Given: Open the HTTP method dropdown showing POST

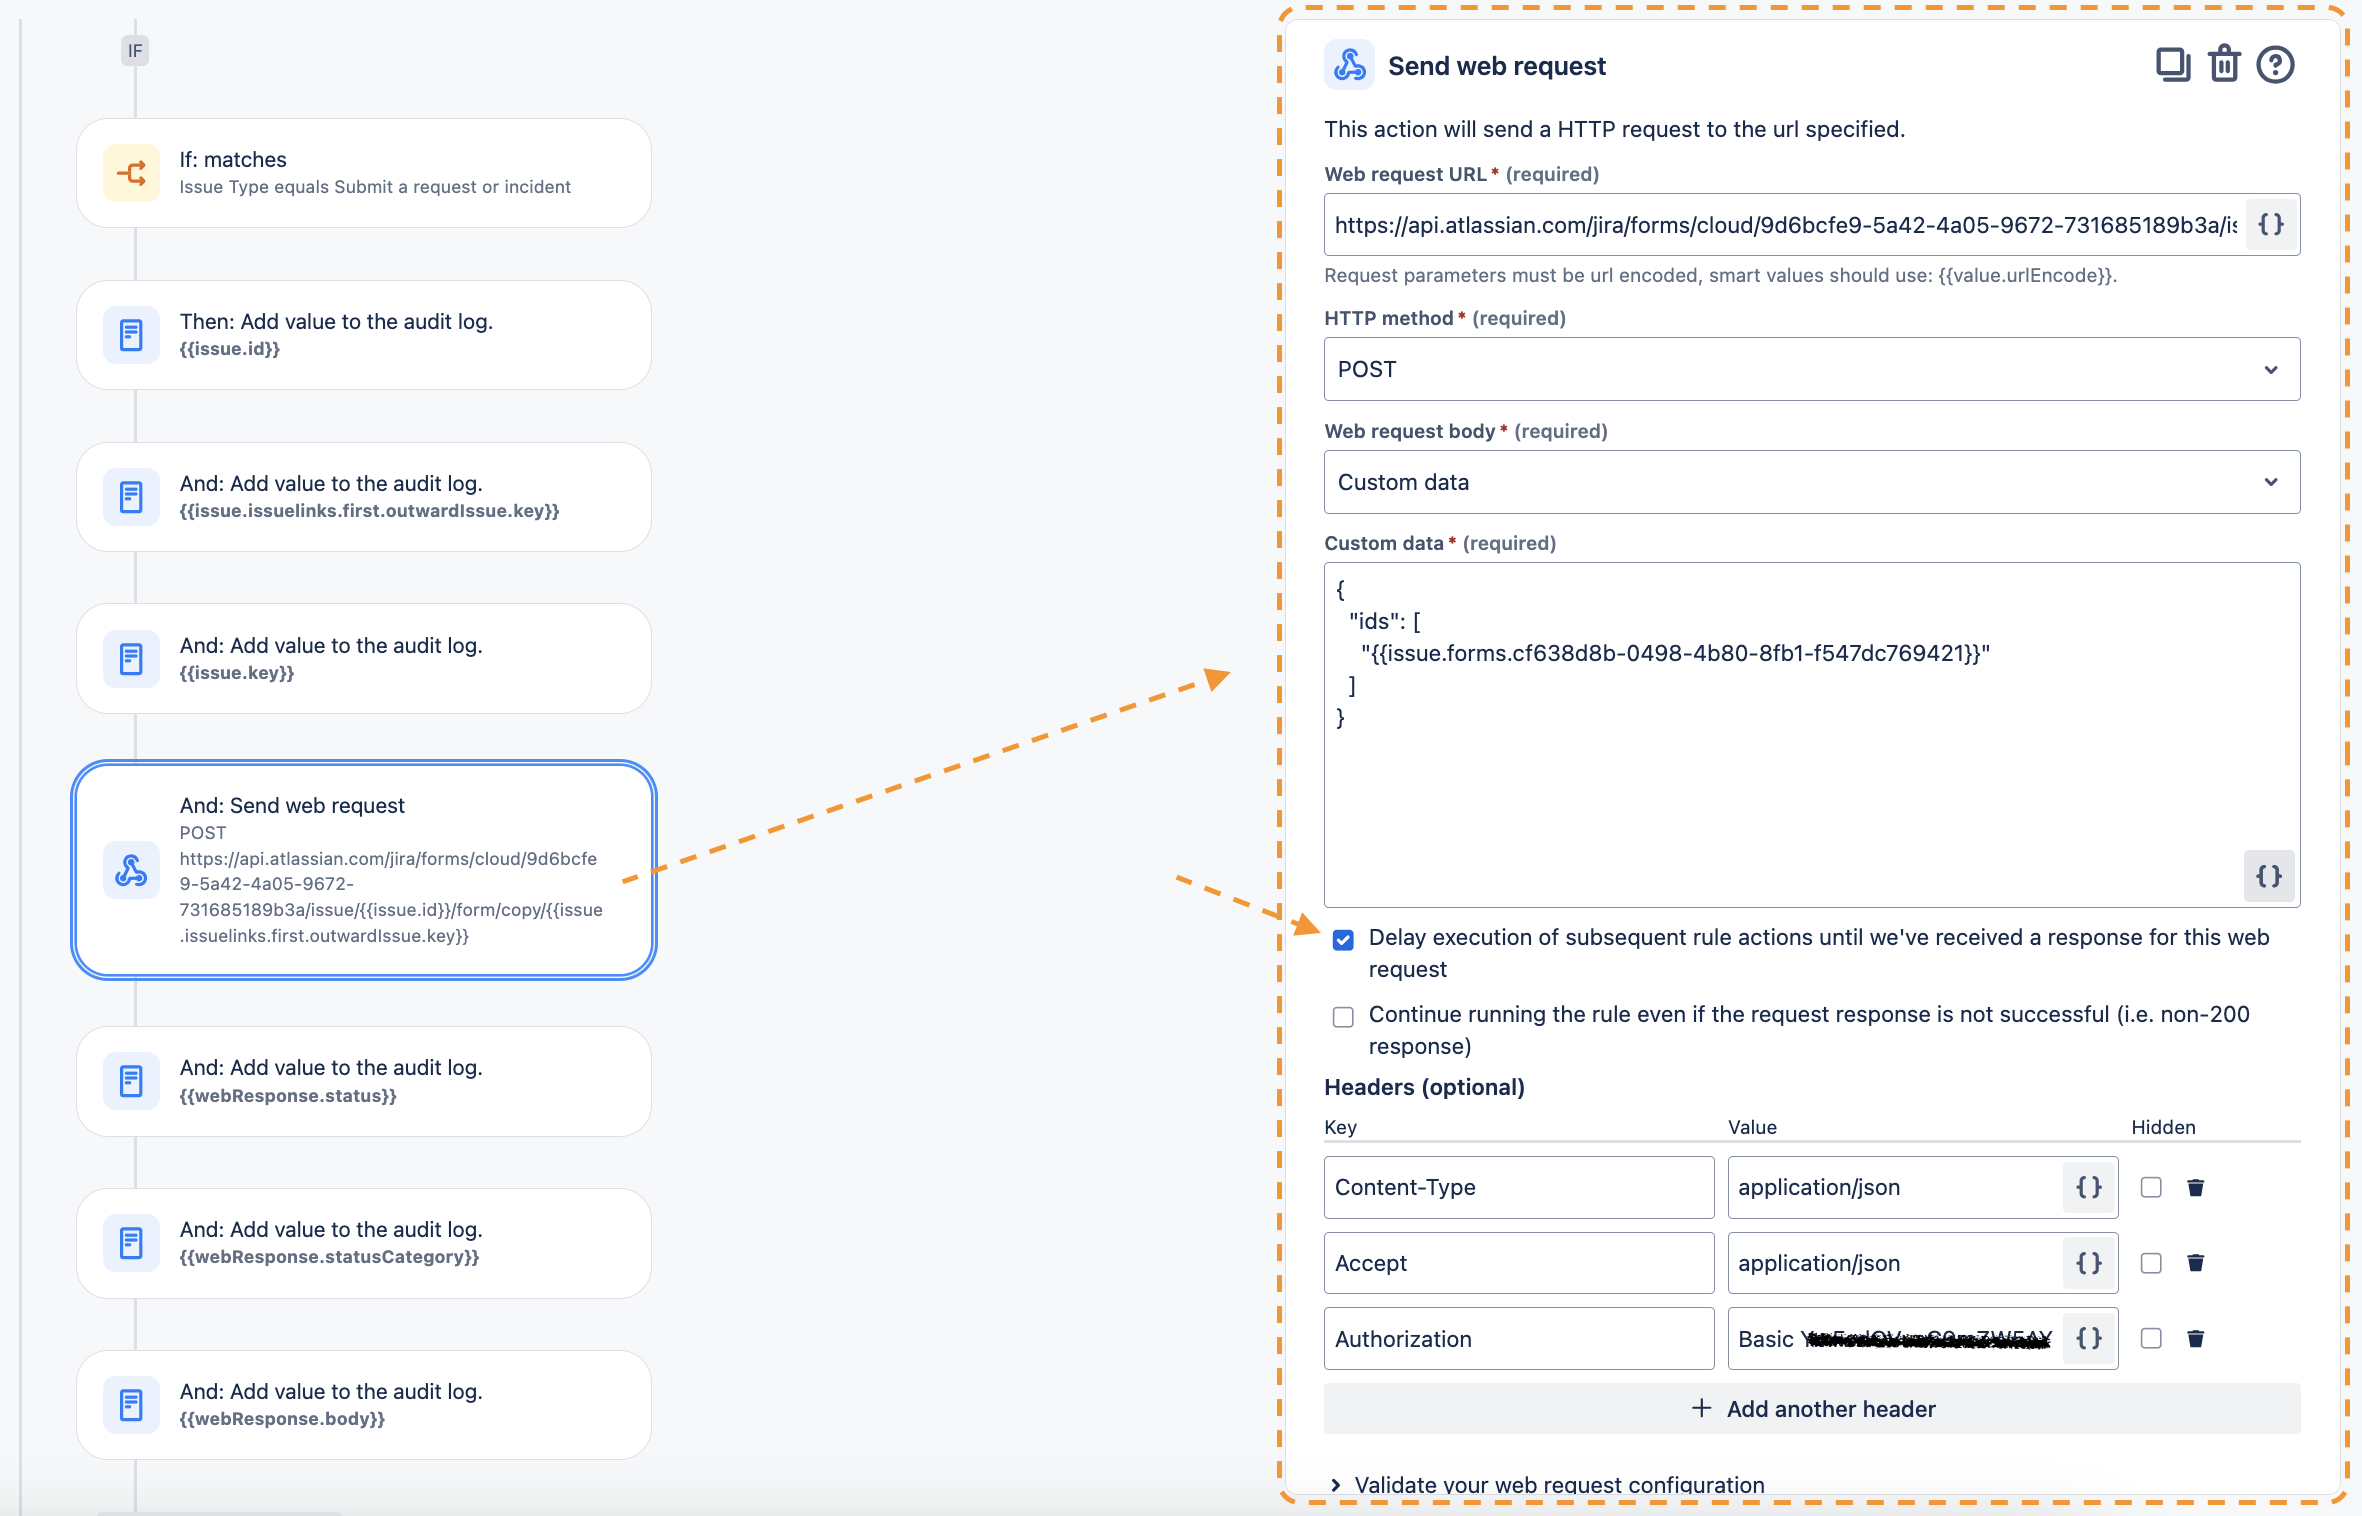Looking at the screenshot, I should click(x=1812, y=369).
